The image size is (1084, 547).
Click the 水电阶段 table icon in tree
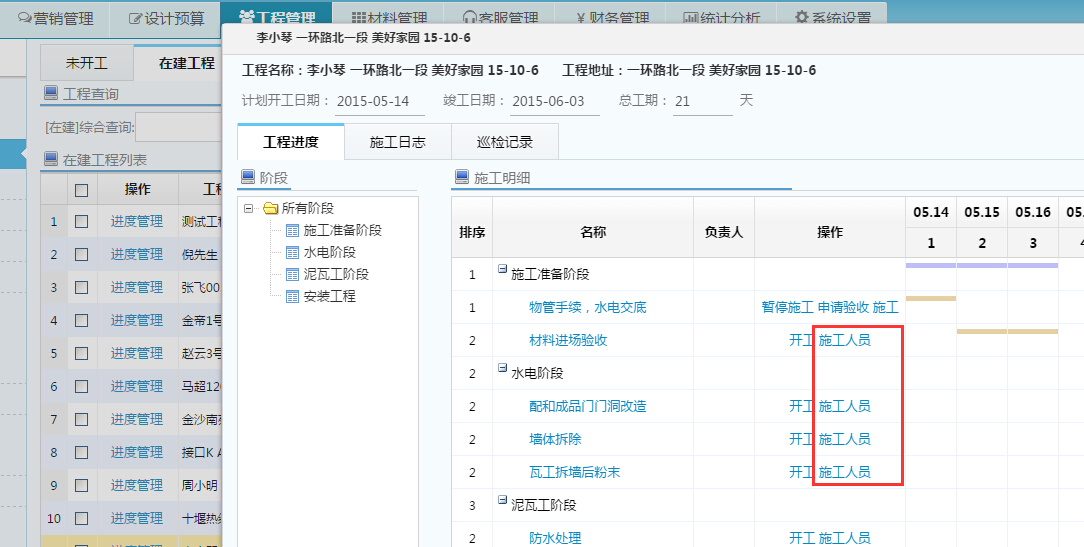[292, 253]
